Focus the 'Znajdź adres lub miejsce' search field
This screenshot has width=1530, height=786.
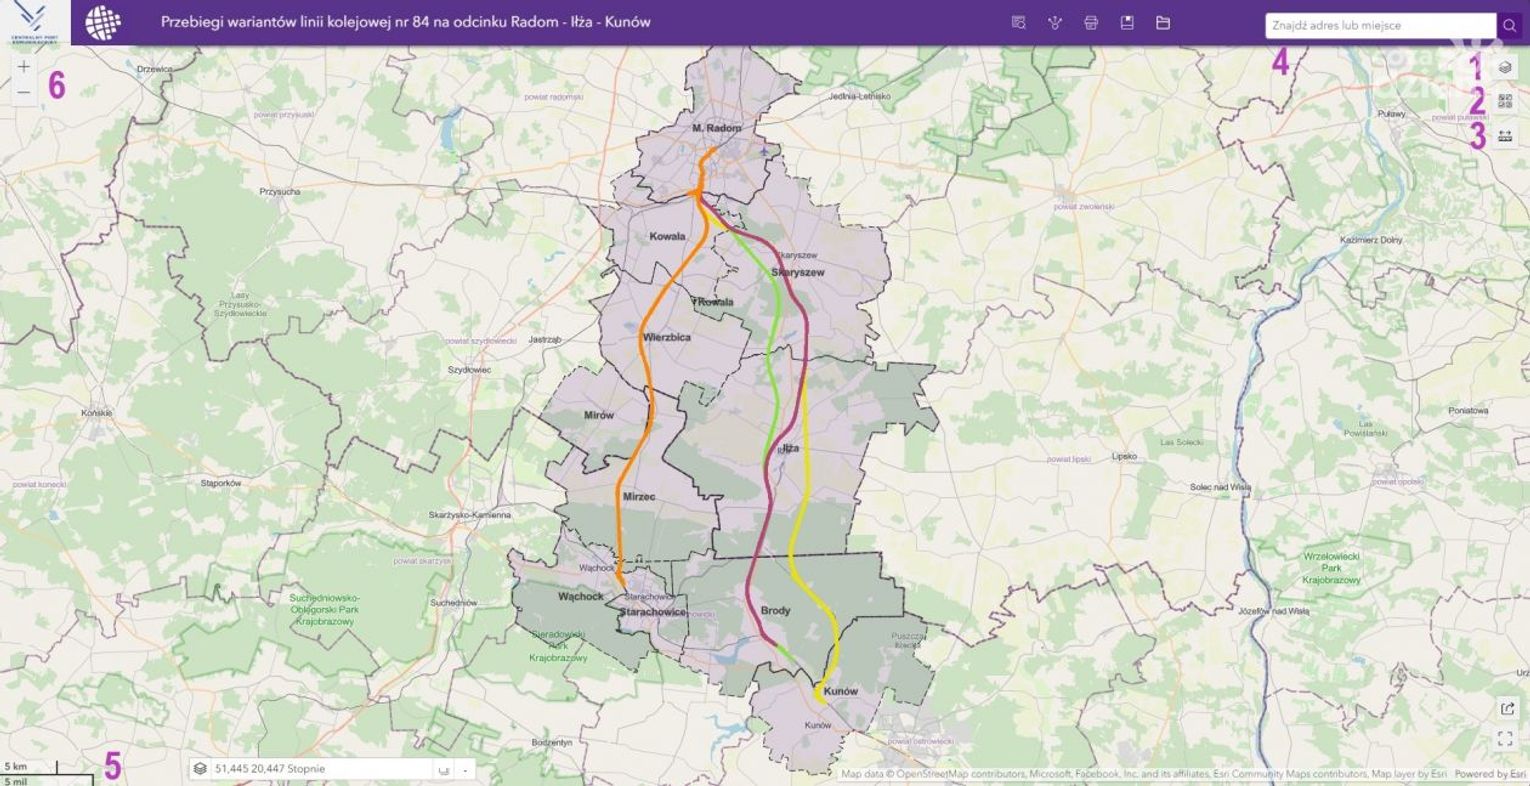click(1380, 25)
